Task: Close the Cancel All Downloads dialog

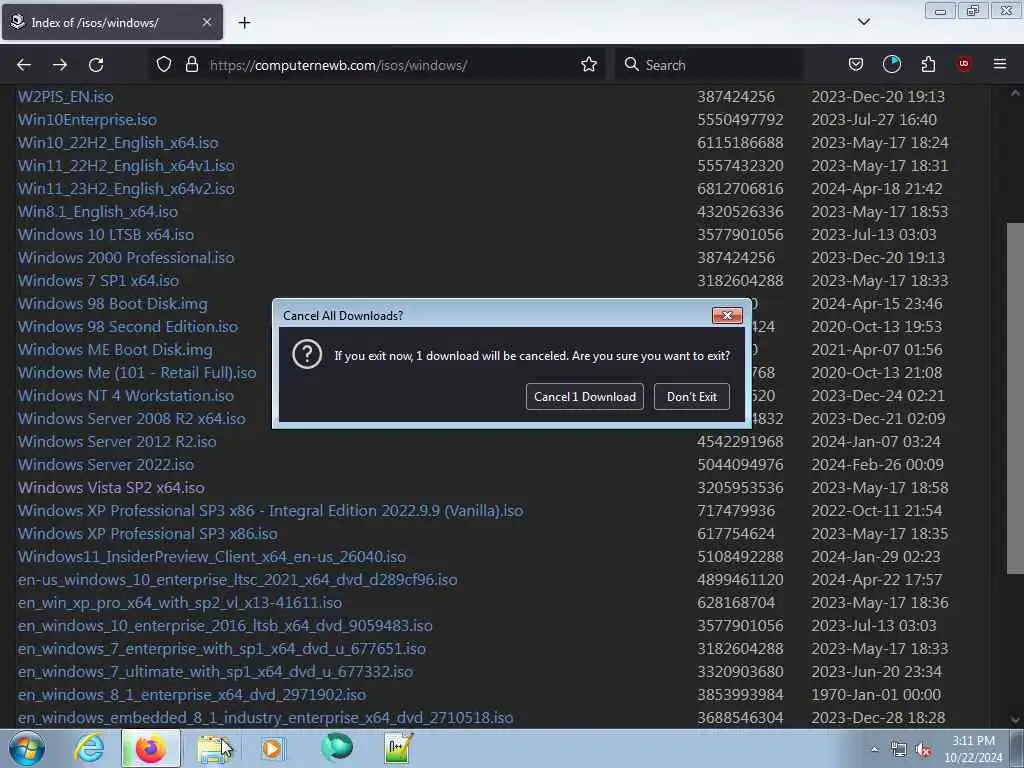Action: 727,315
